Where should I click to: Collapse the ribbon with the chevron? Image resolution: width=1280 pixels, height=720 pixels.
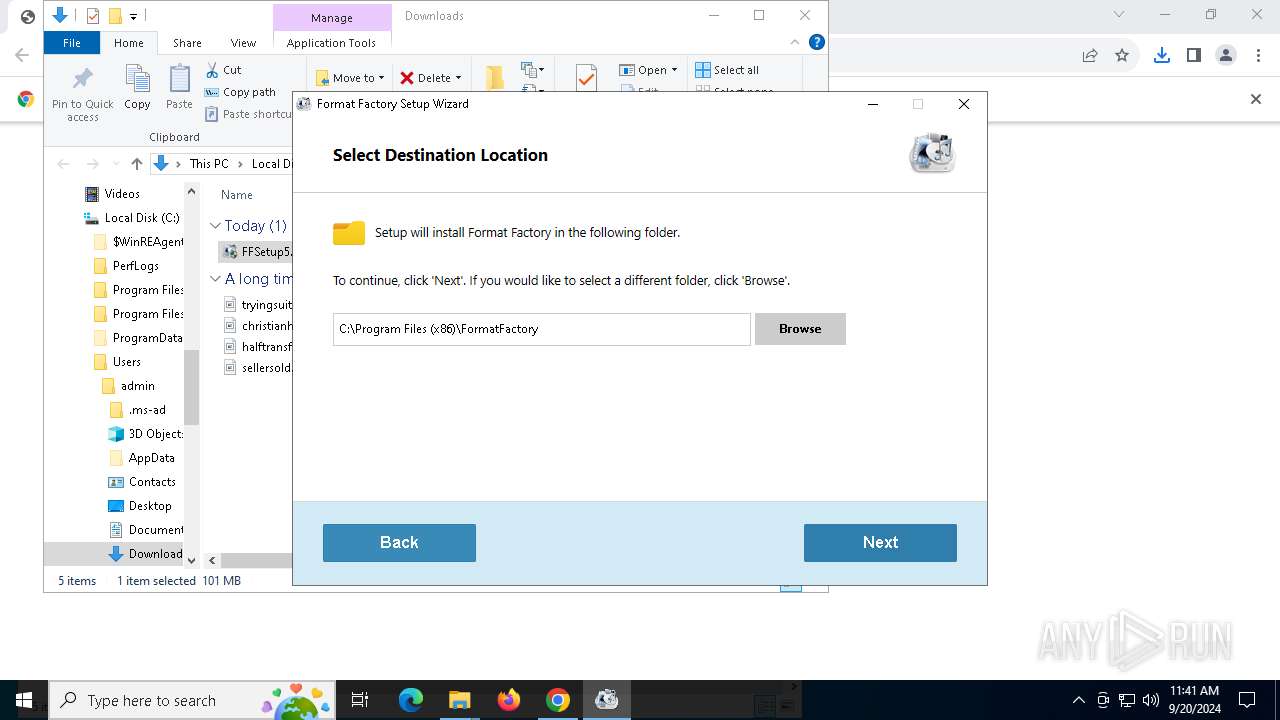coord(795,42)
